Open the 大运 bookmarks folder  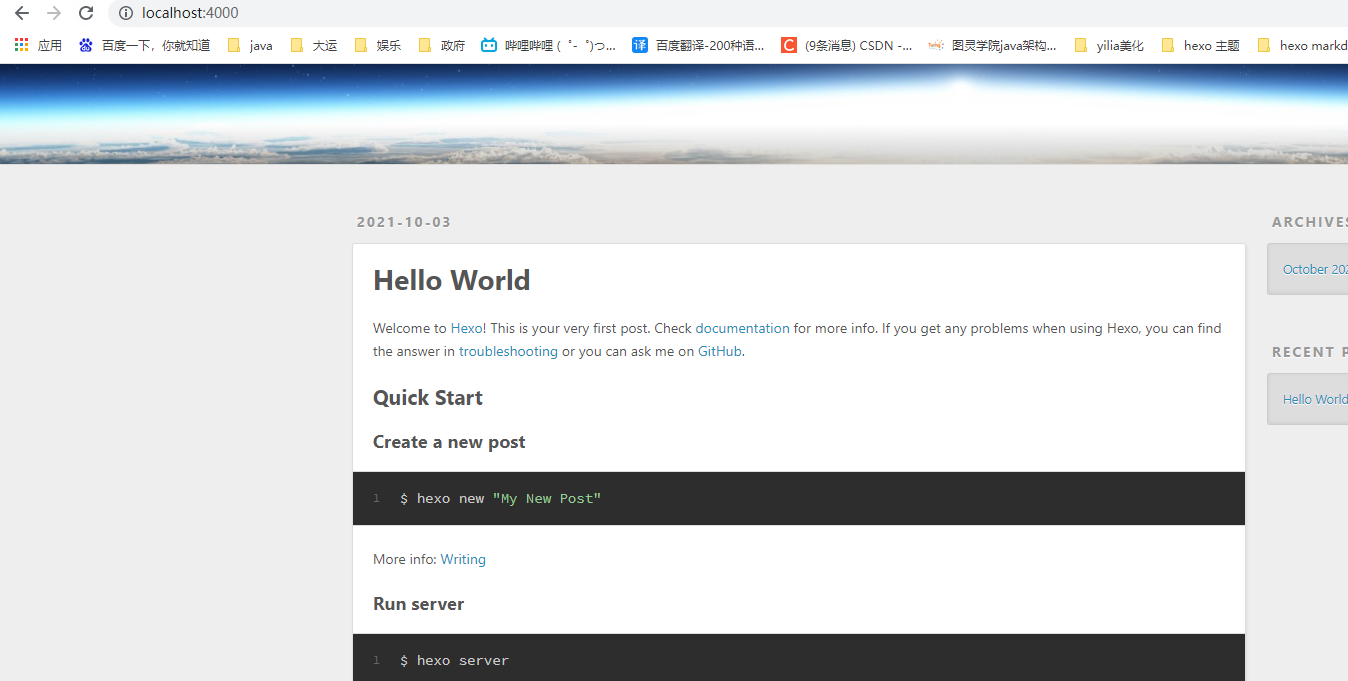point(313,45)
